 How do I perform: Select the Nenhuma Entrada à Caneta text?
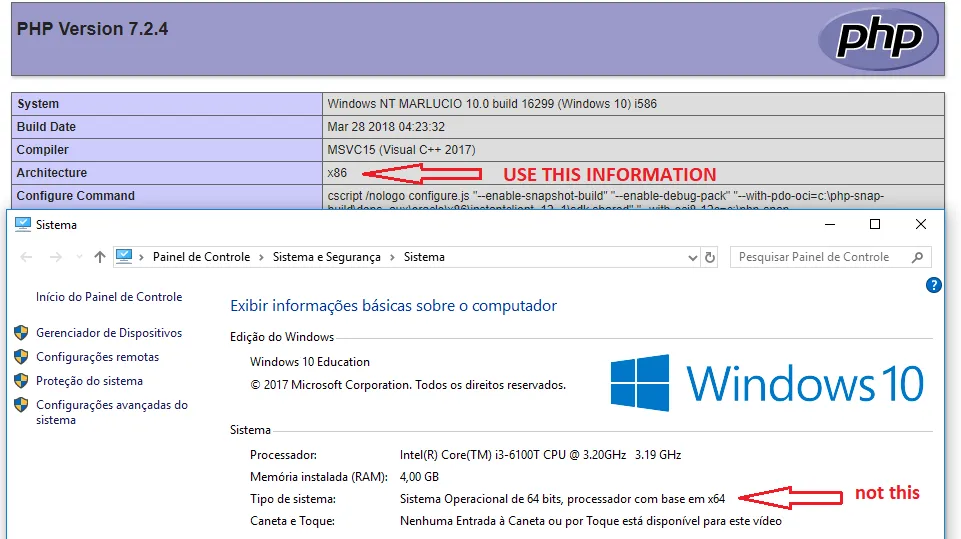coord(591,521)
